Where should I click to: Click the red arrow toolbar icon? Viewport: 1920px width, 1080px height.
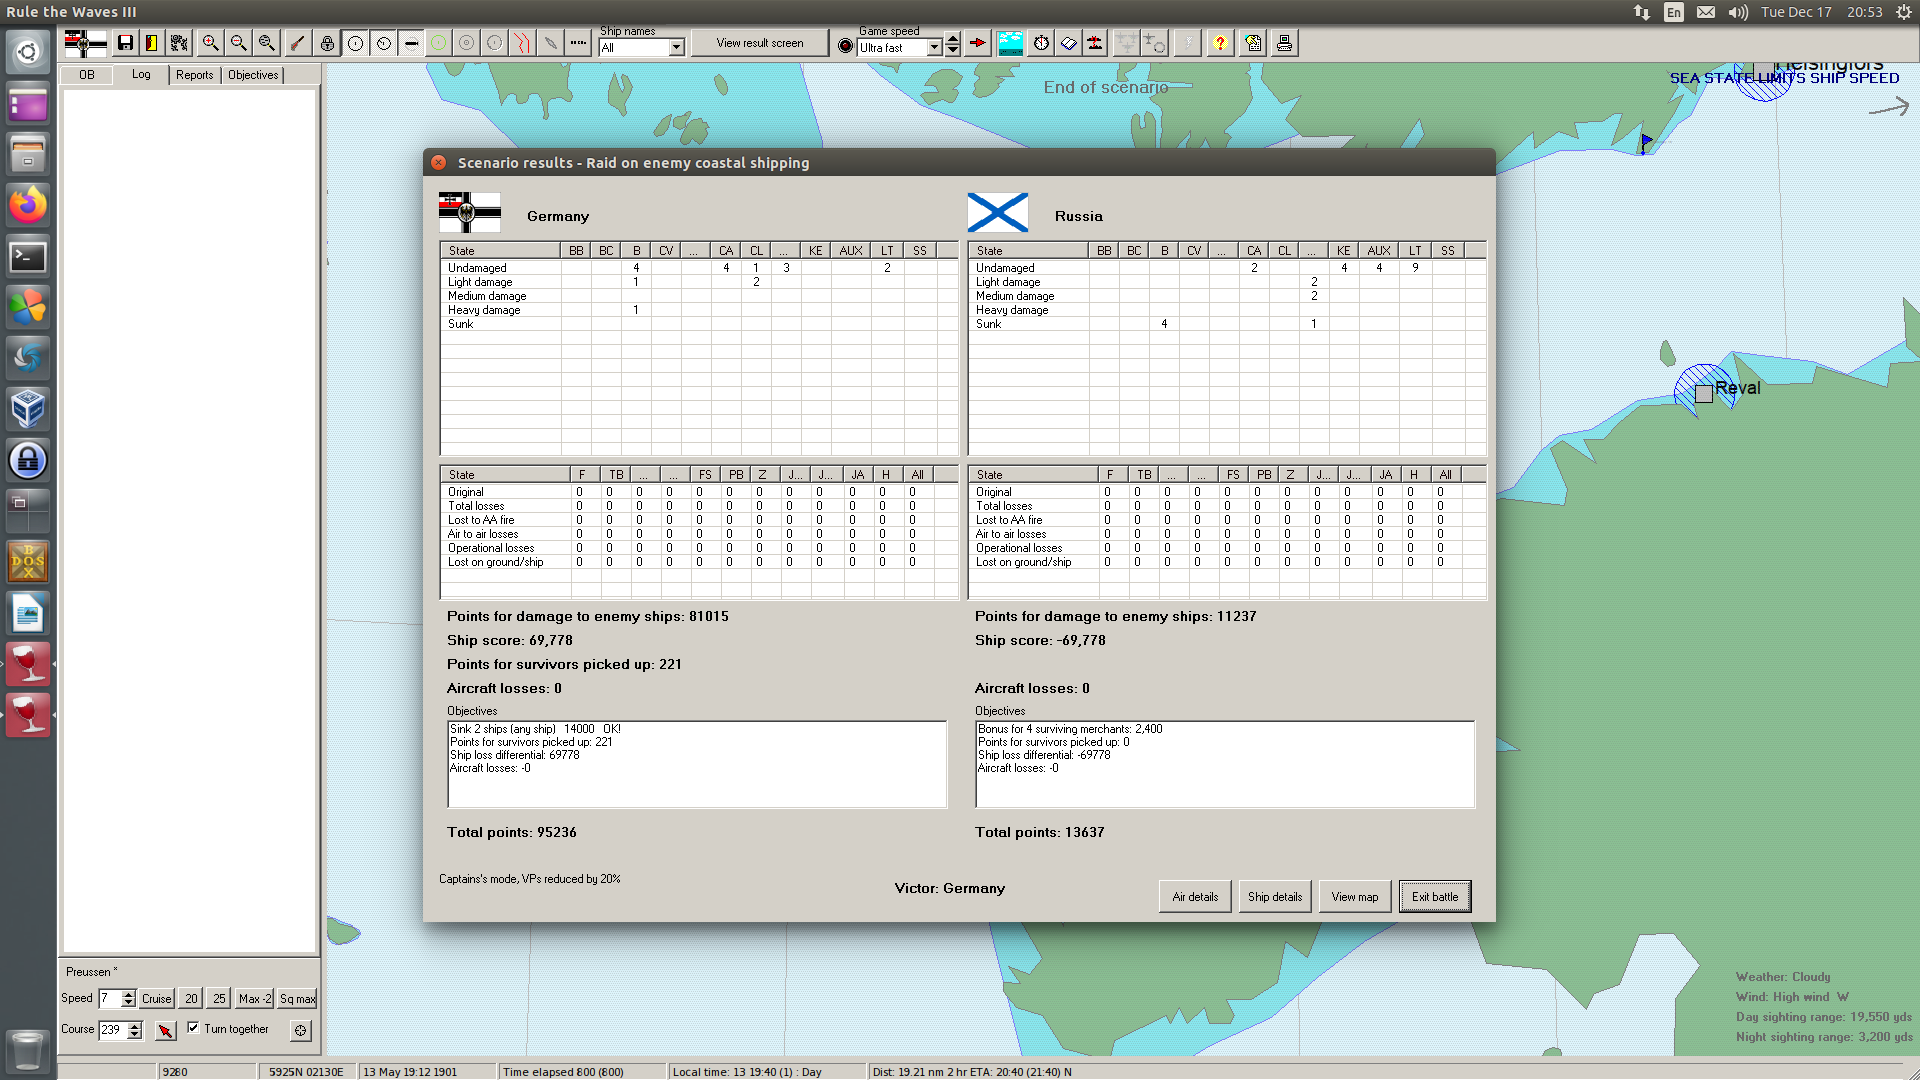(x=978, y=43)
